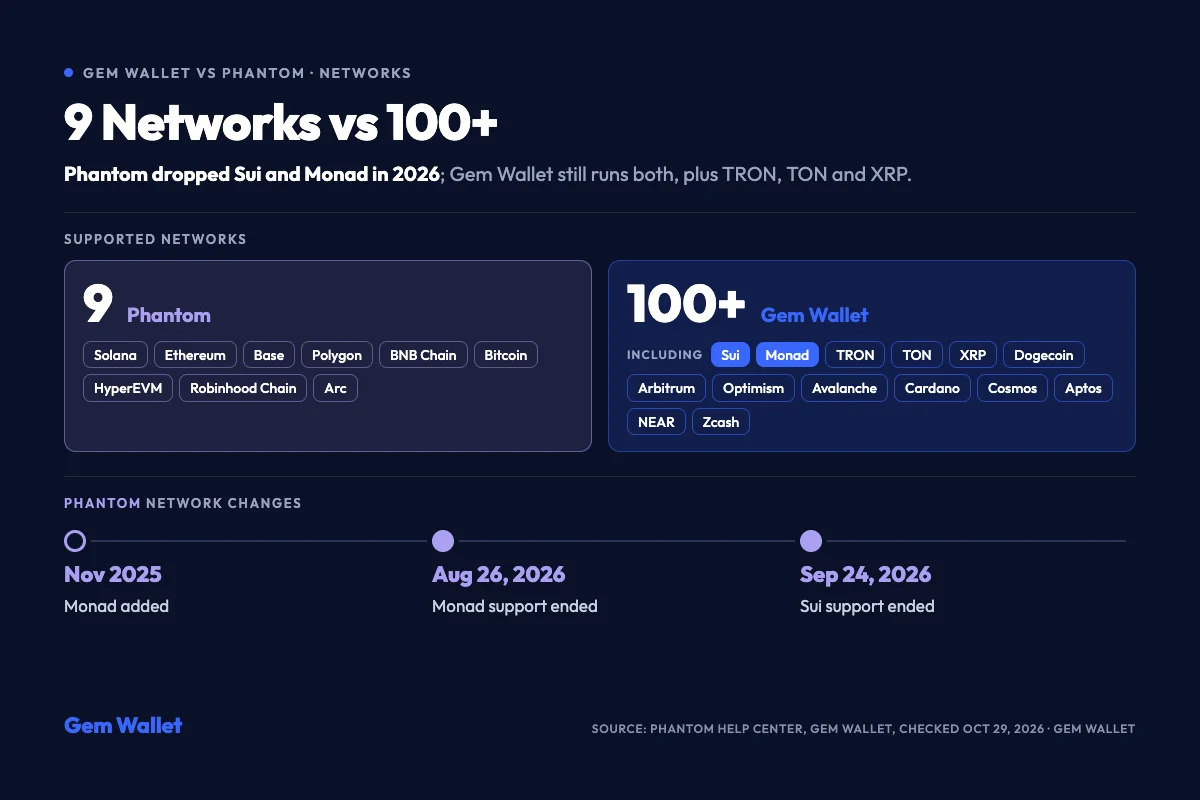Viewport: 1200px width, 800px height.
Task: Click the large '100+' in Gem card
Action: 687,305
